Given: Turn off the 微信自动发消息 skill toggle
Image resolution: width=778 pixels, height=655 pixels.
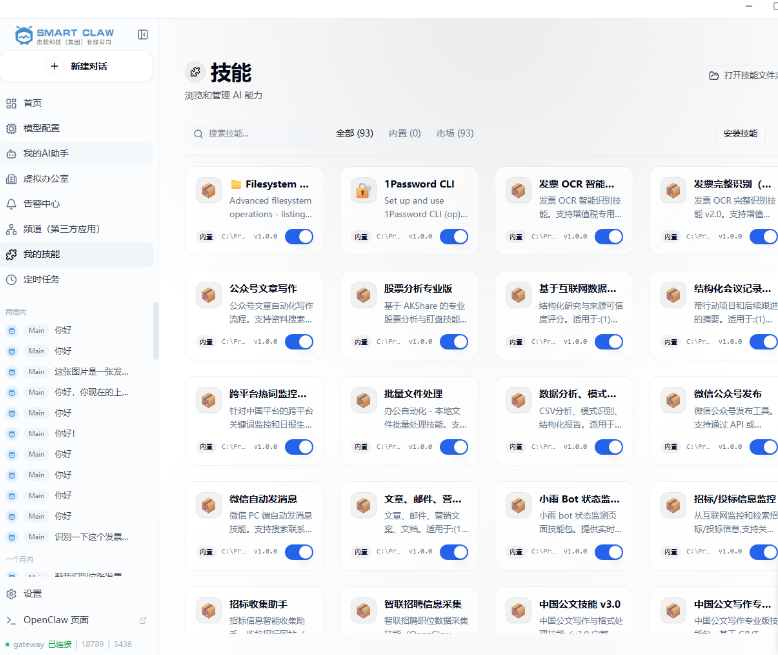Looking at the screenshot, I should [x=299, y=551].
